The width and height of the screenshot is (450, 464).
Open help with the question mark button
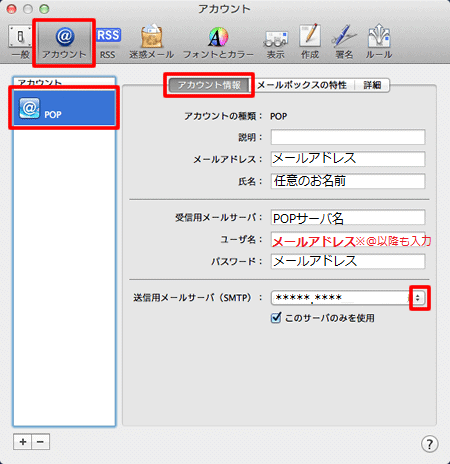430,444
